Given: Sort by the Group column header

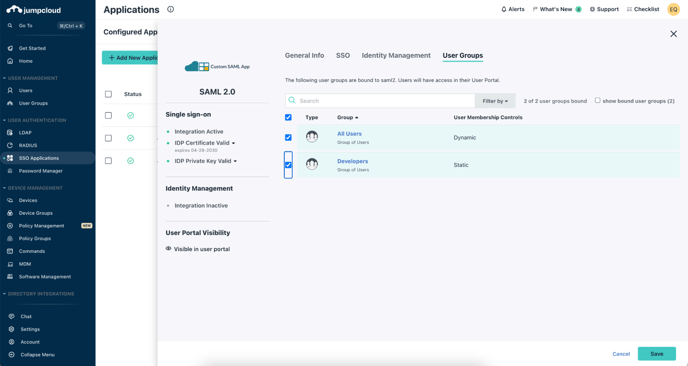Looking at the screenshot, I should point(348,118).
